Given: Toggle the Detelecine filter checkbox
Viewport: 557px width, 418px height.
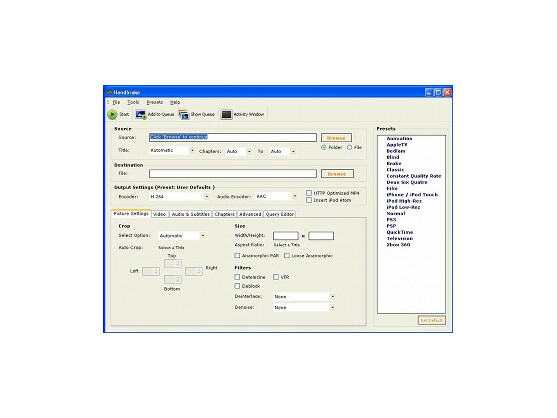Looking at the screenshot, I should coord(237,277).
